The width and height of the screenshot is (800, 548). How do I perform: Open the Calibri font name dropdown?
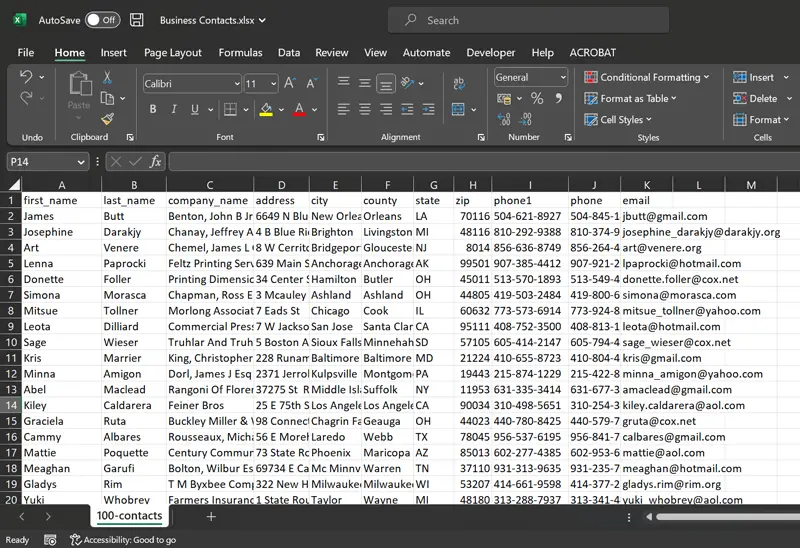point(237,84)
